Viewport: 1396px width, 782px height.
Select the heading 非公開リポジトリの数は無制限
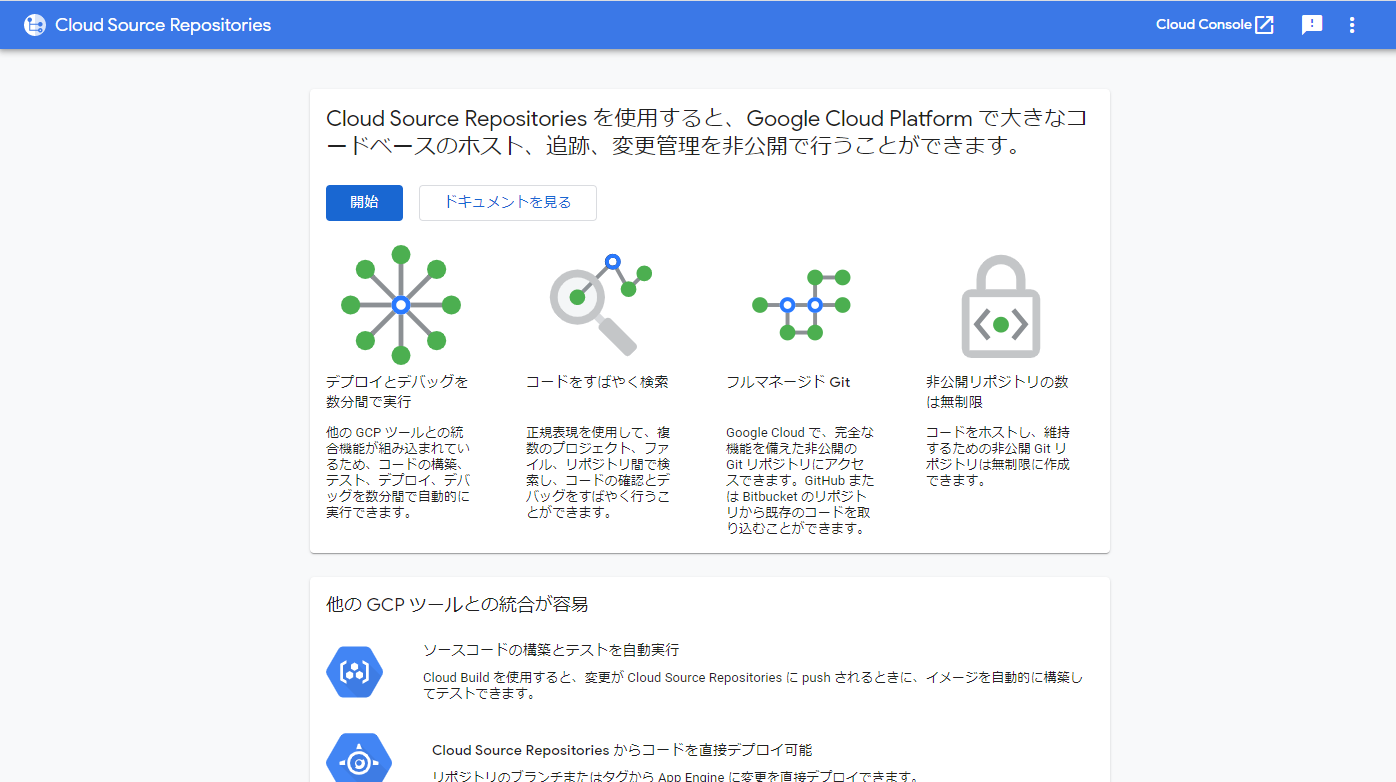(997, 392)
